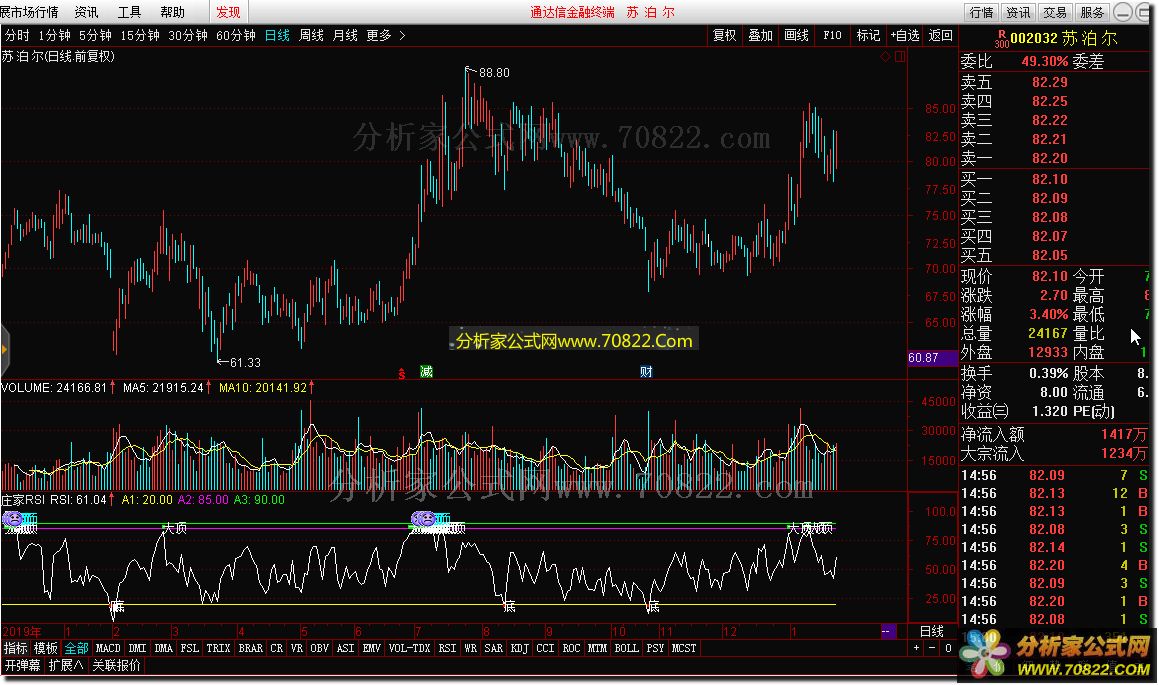Click the 61.33 low price label
This screenshot has width=1159, height=685.
(x=245, y=362)
